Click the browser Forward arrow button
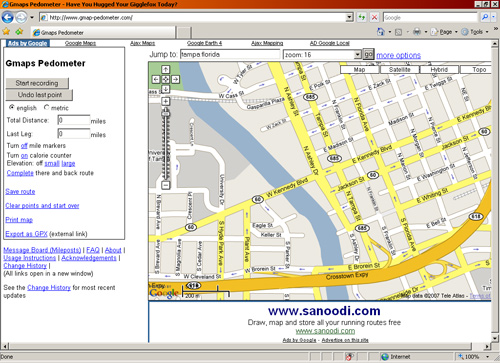The width and height of the screenshot is (500, 363). (x=21, y=17)
